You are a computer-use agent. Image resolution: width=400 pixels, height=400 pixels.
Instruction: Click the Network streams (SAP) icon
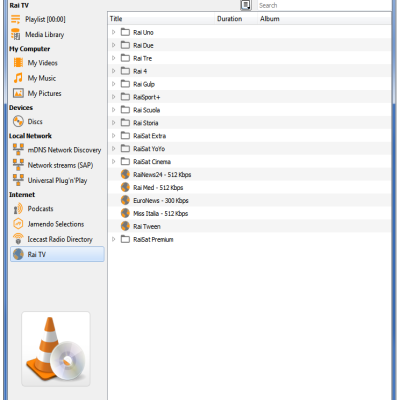[18, 165]
